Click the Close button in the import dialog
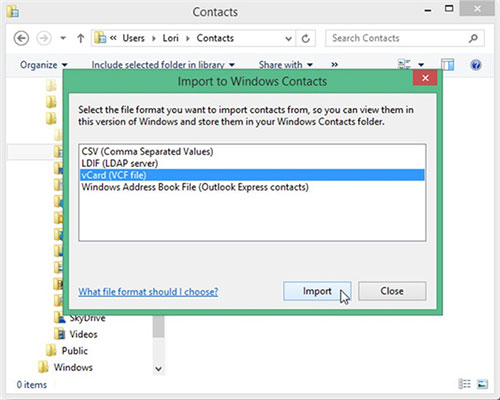The width and height of the screenshot is (500, 400). point(392,291)
